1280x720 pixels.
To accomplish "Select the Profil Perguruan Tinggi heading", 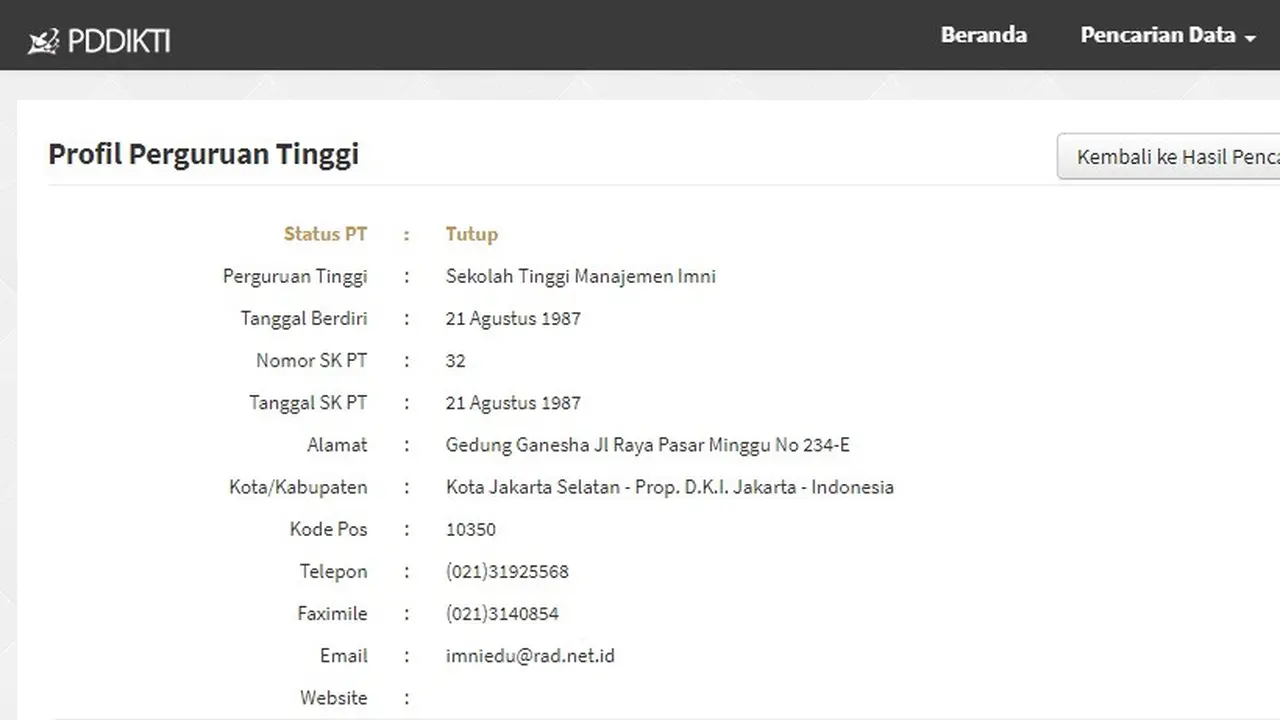I will [x=203, y=154].
